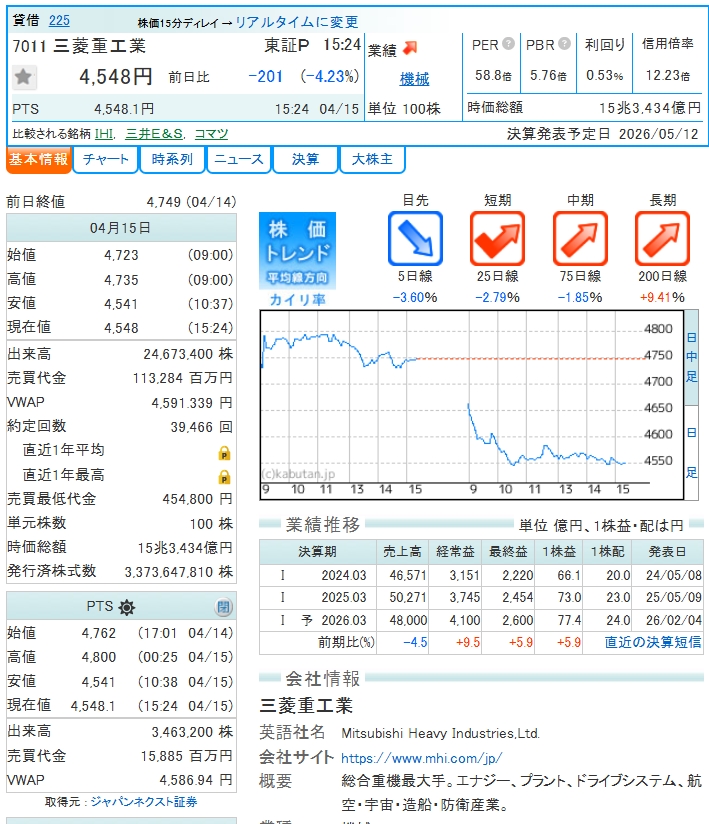Switch chart to 日足 view
Image resolution: width=709 pixels, height=824 pixels.
692,452
